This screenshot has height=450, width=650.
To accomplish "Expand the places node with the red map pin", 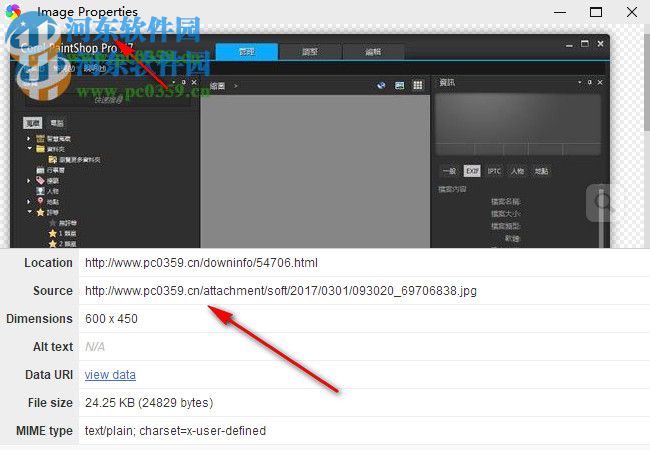I will tap(29, 202).
